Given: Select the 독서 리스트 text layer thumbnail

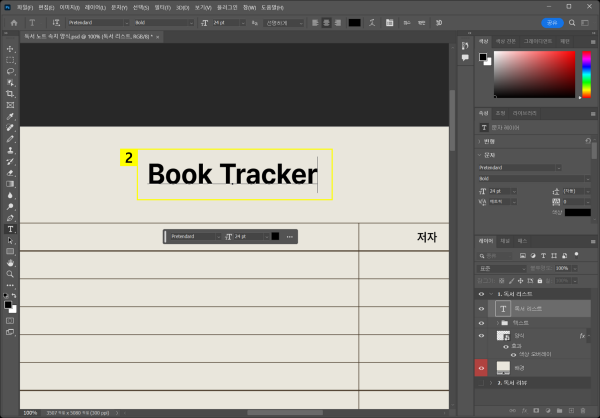Looking at the screenshot, I should pos(504,309).
